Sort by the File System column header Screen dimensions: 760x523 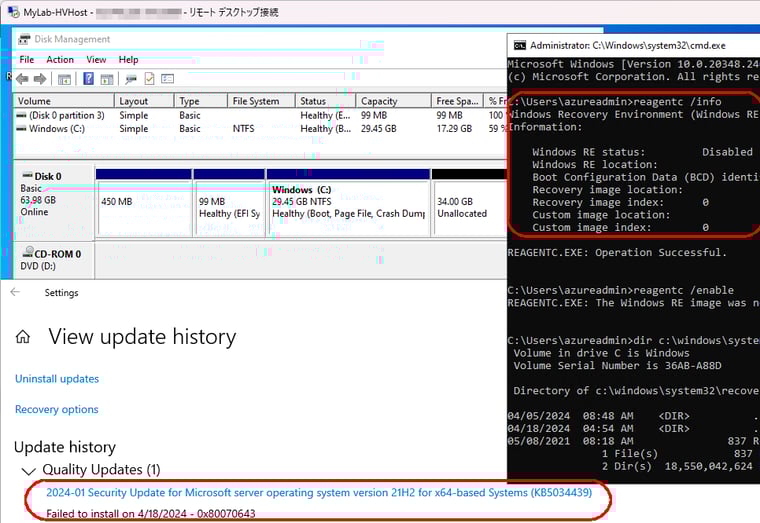261,101
